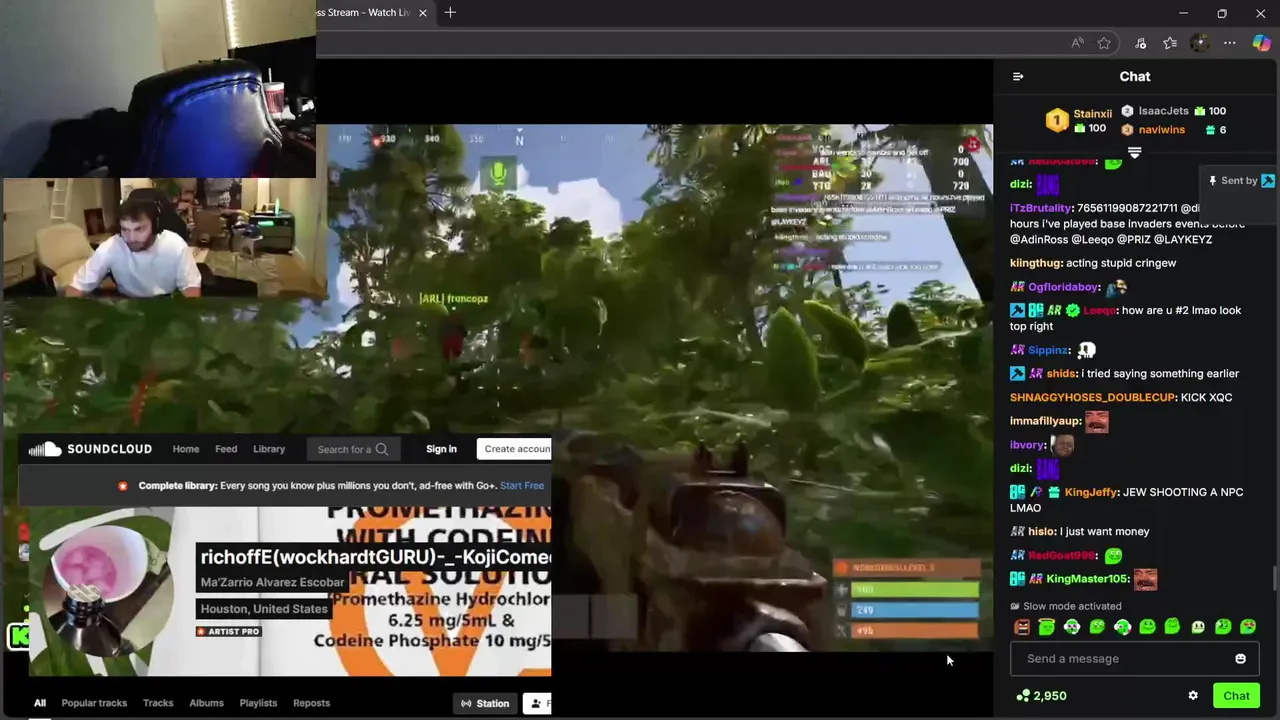
Task: Click username shids in chat
Action: (1060, 374)
